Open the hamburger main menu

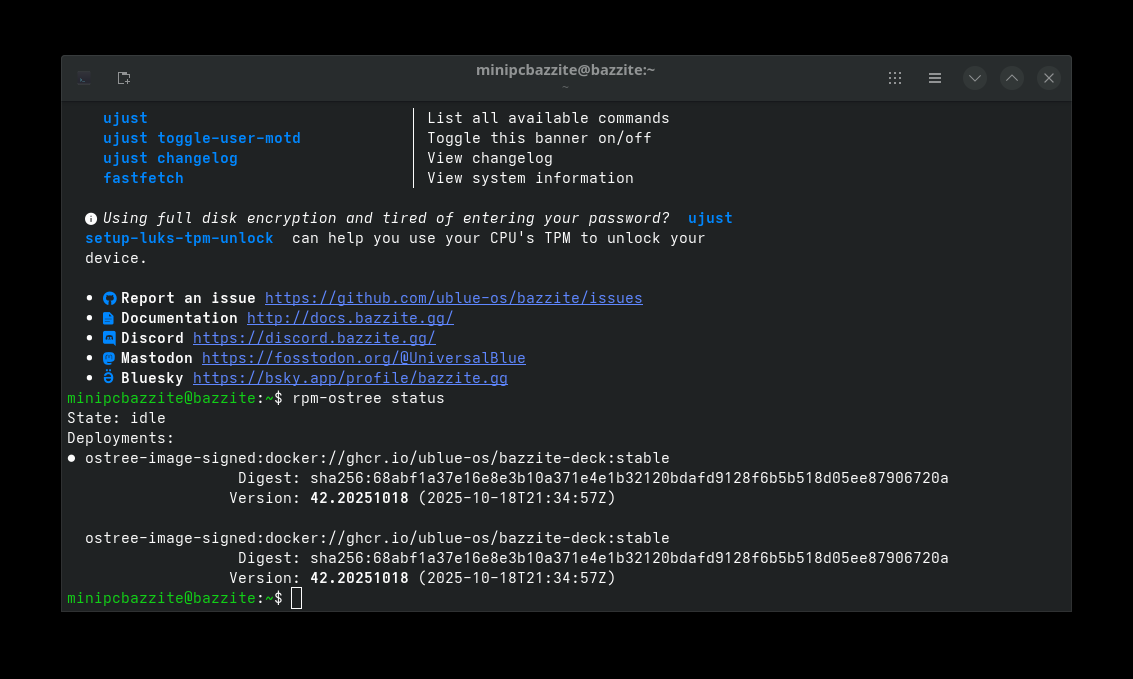935,78
